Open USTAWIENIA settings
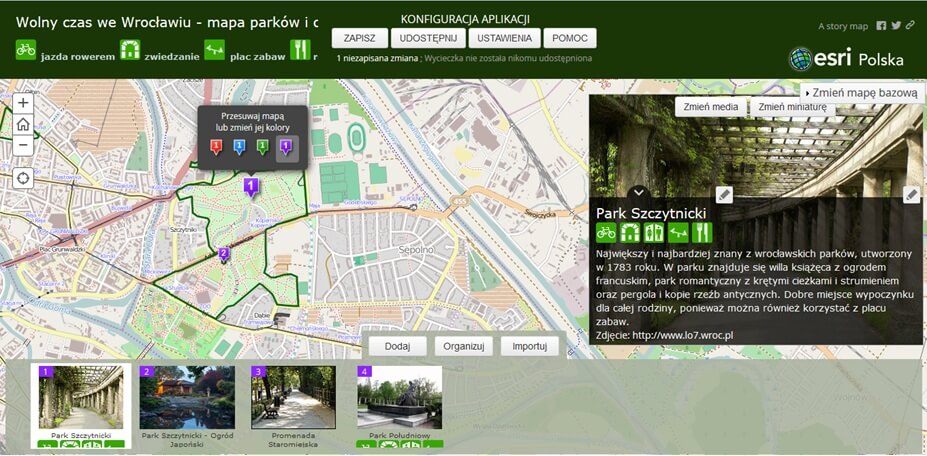The image size is (927, 456). (x=504, y=38)
